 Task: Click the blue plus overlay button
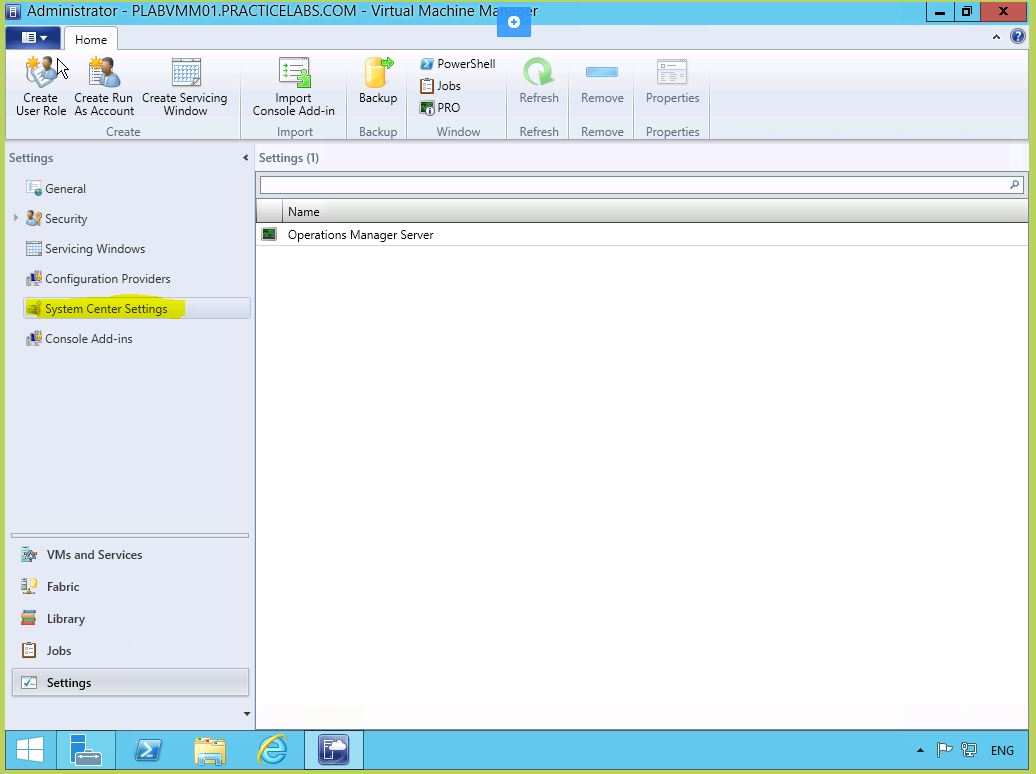(x=513, y=22)
